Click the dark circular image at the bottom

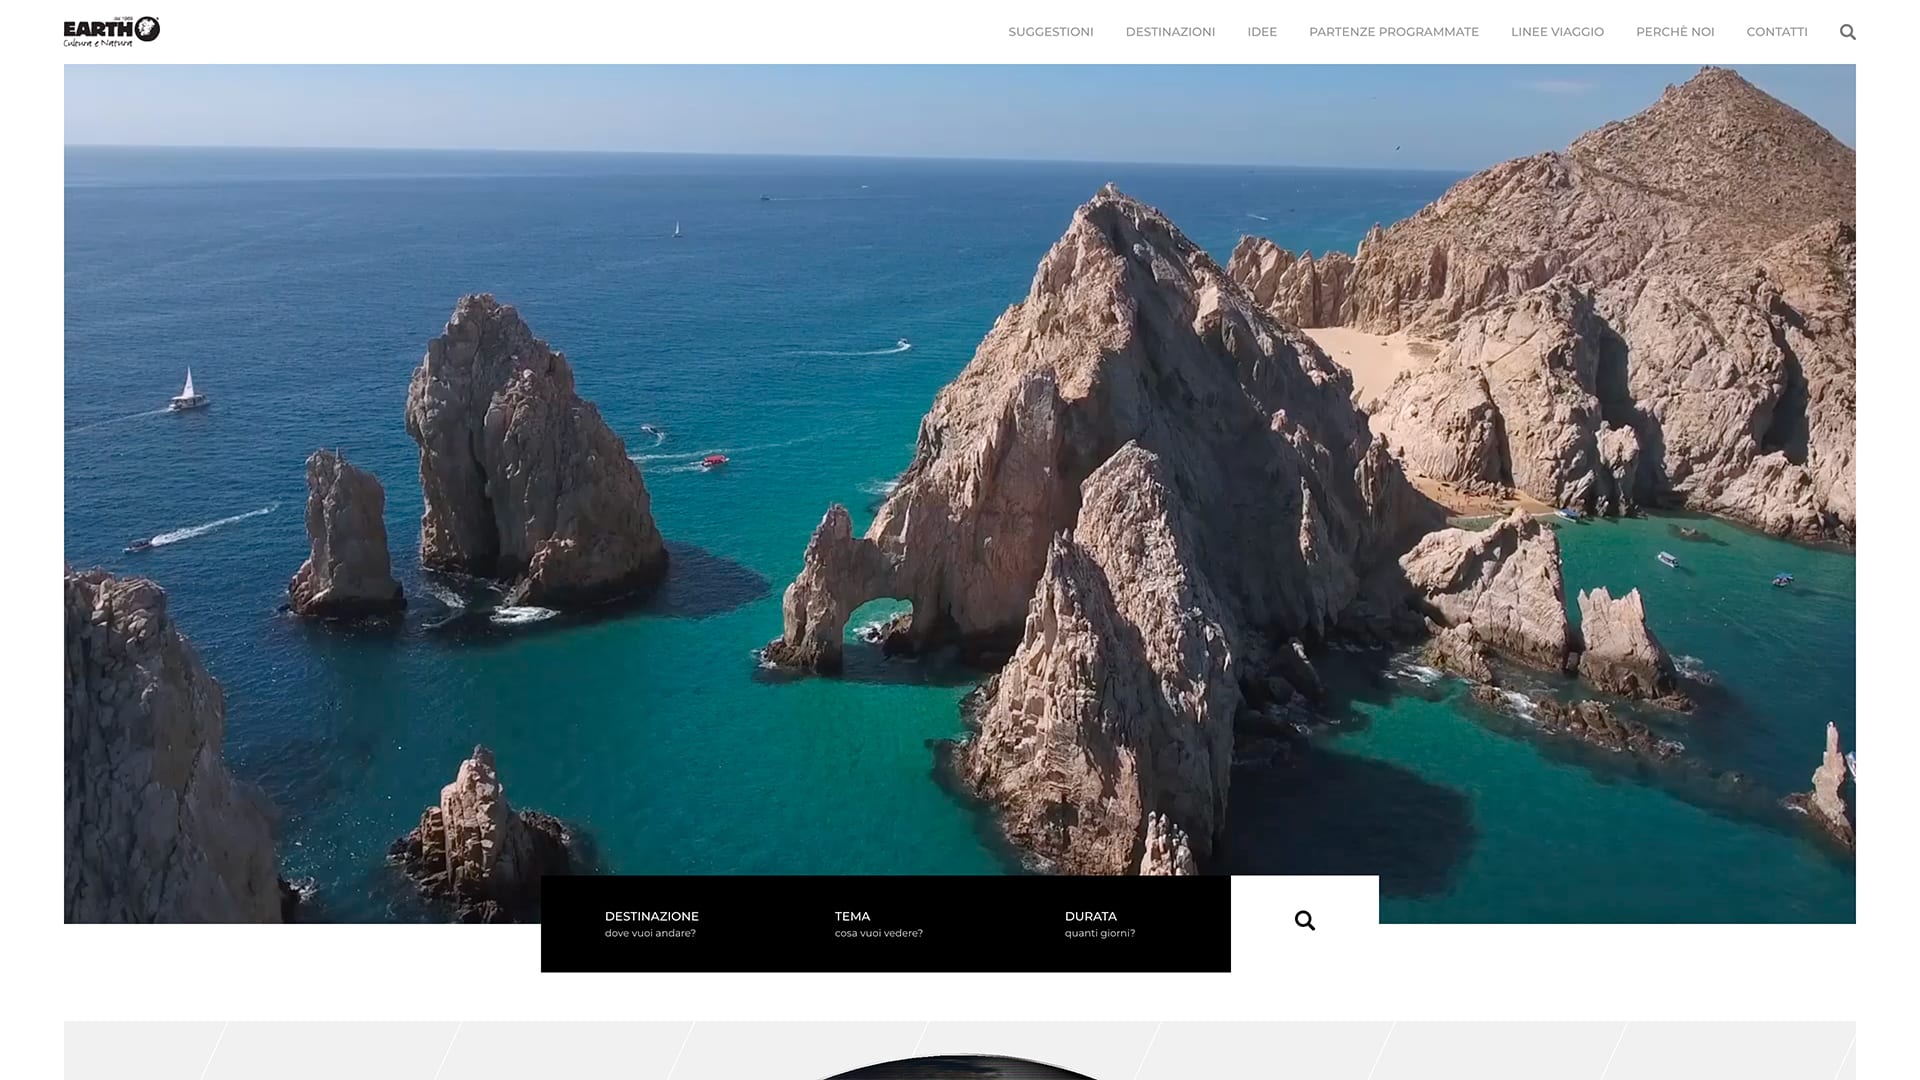958,1068
